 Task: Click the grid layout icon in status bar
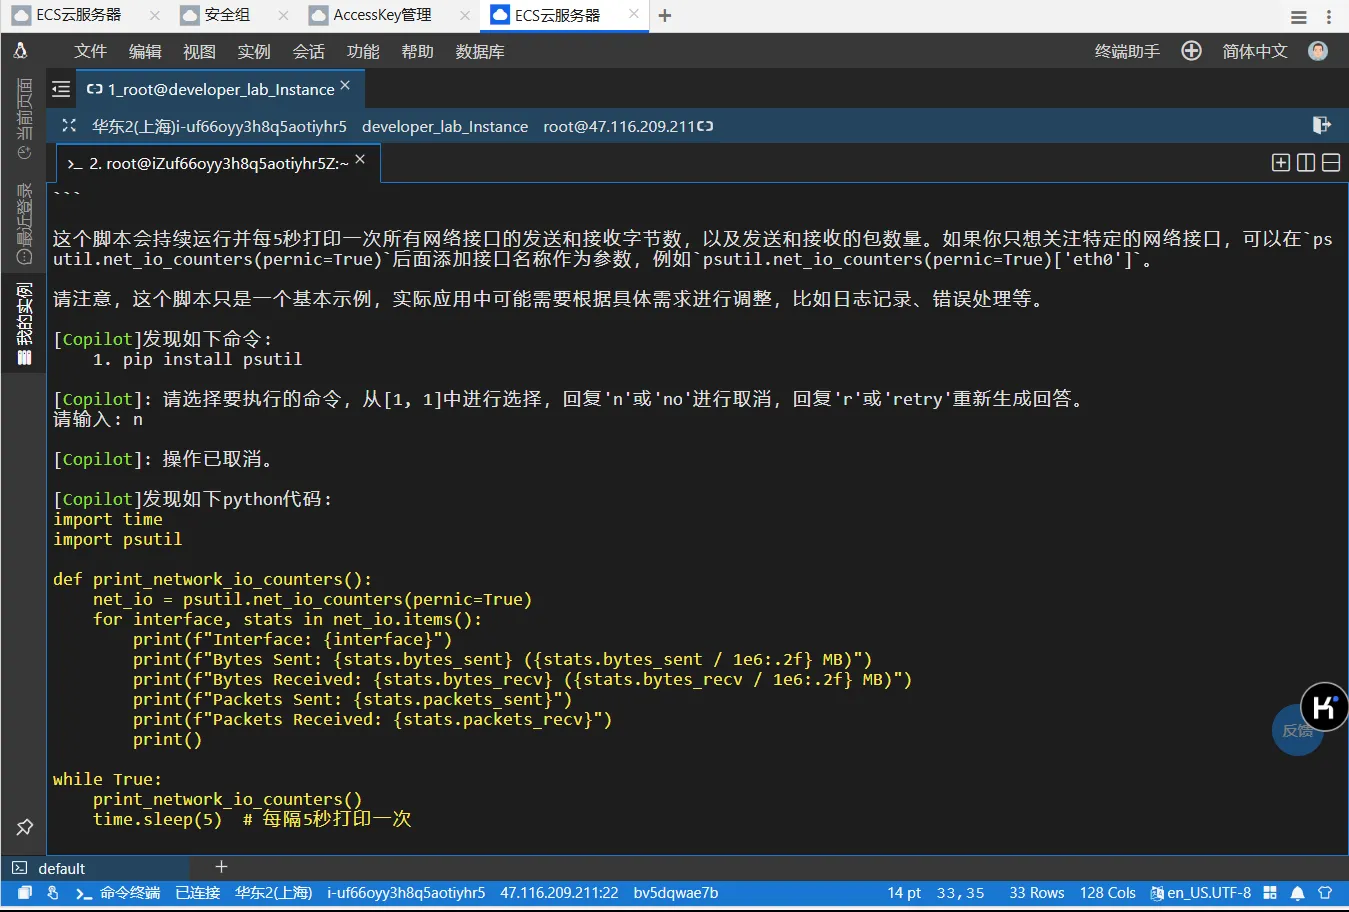(1270, 893)
